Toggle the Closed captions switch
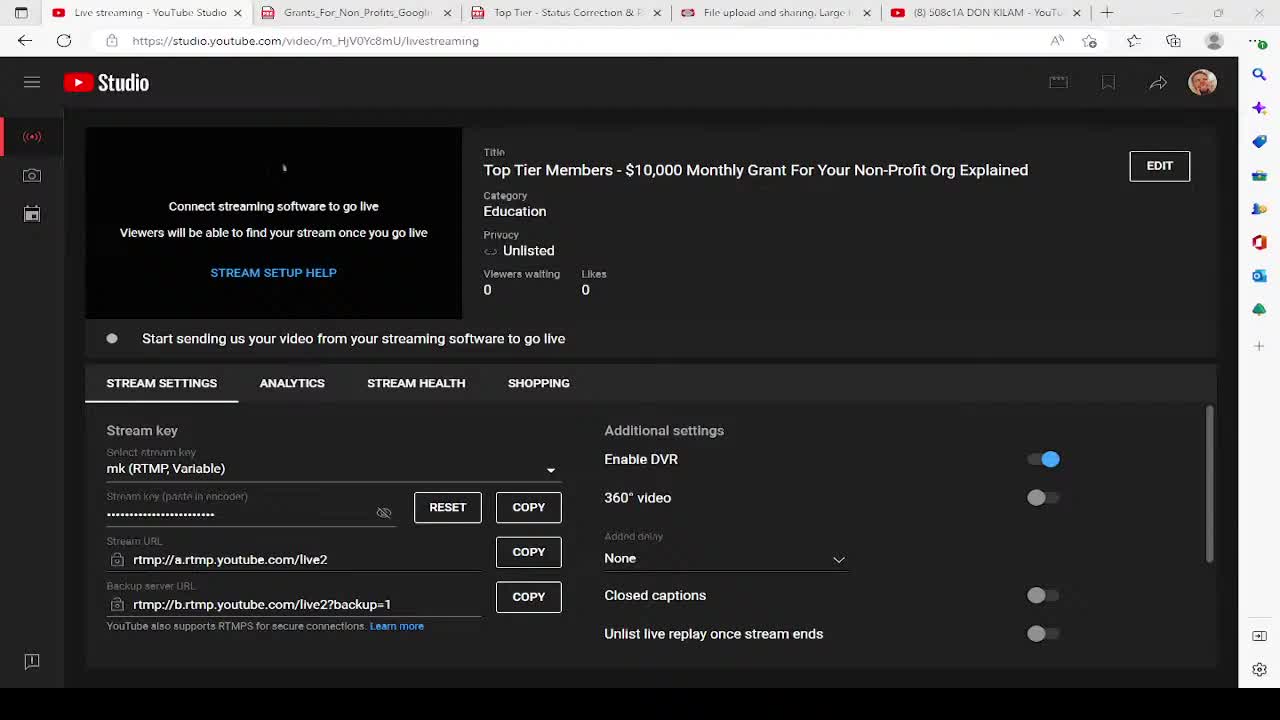The image size is (1280, 720). click(x=1043, y=596)
